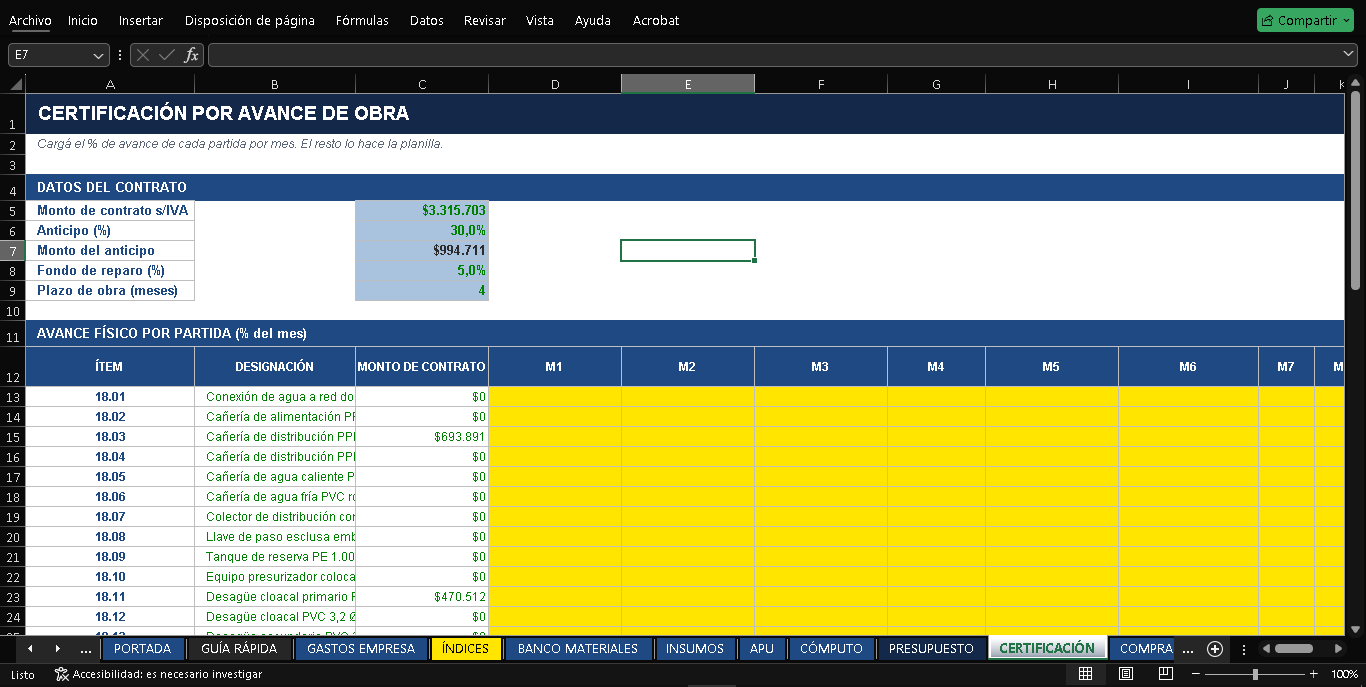Open the BANCO MATERIALES sheet tab

point(578,649)
